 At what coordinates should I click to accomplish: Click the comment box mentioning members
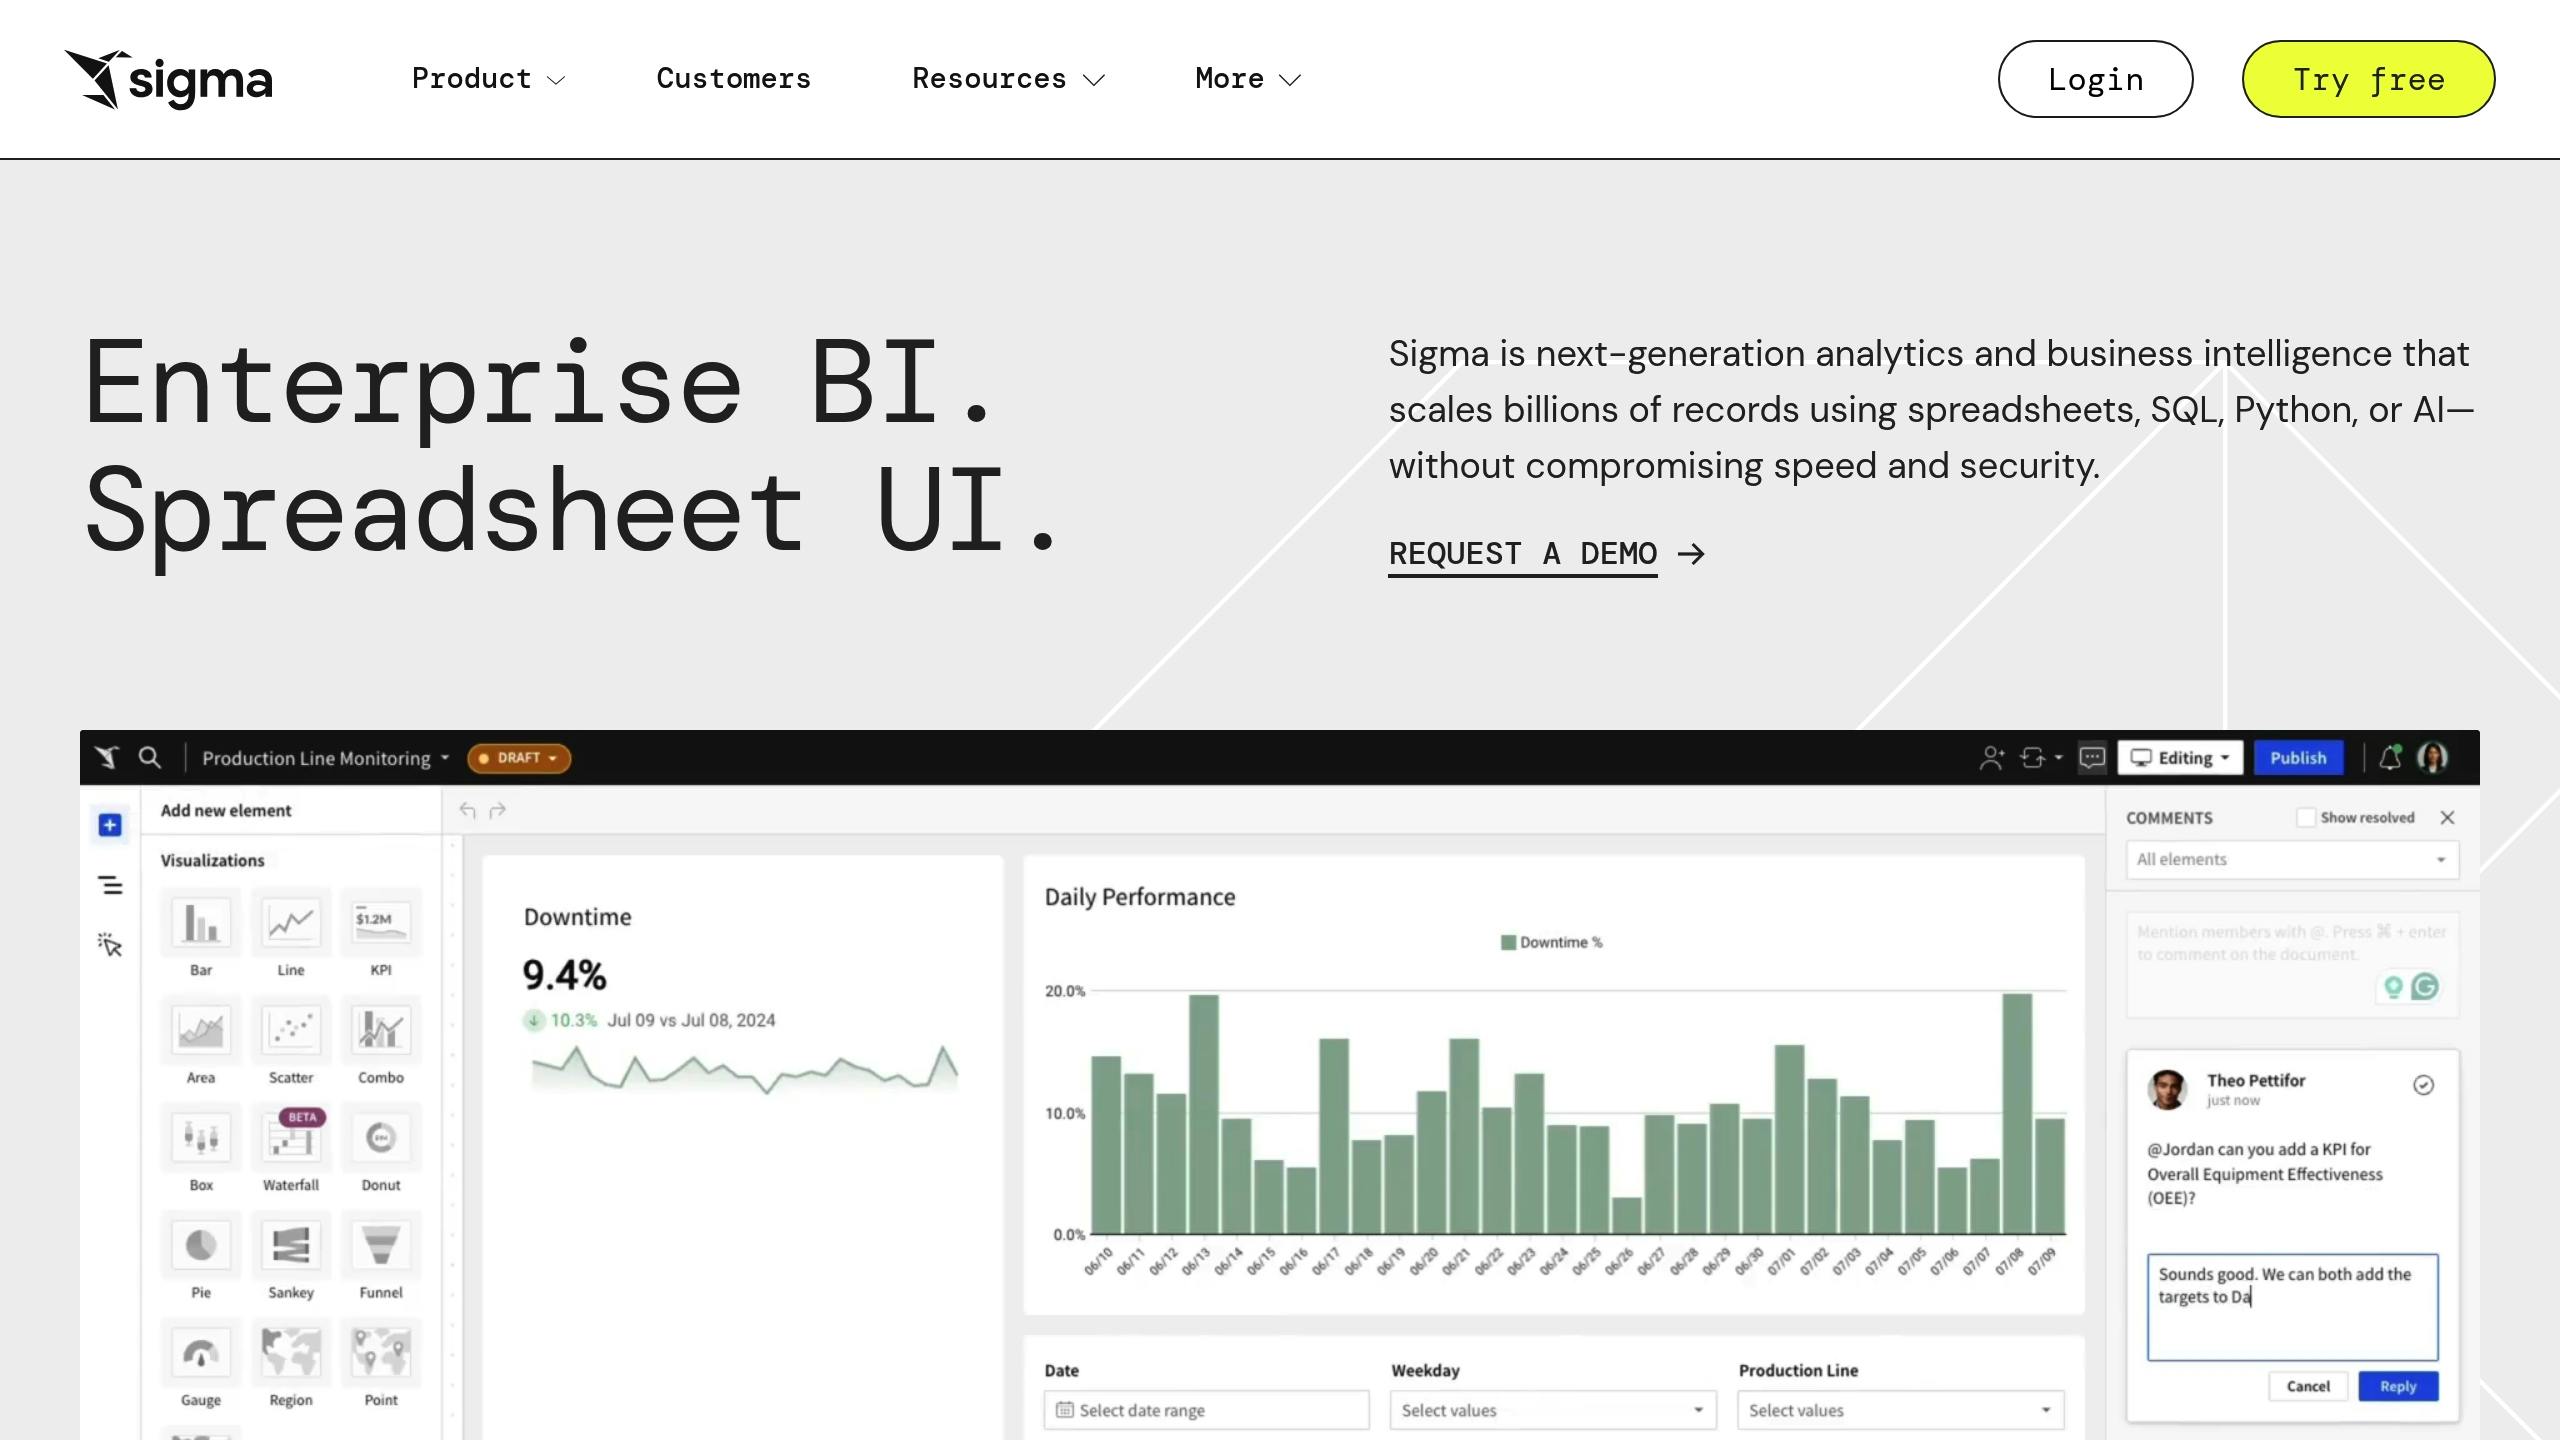(x=2292, y=964)
